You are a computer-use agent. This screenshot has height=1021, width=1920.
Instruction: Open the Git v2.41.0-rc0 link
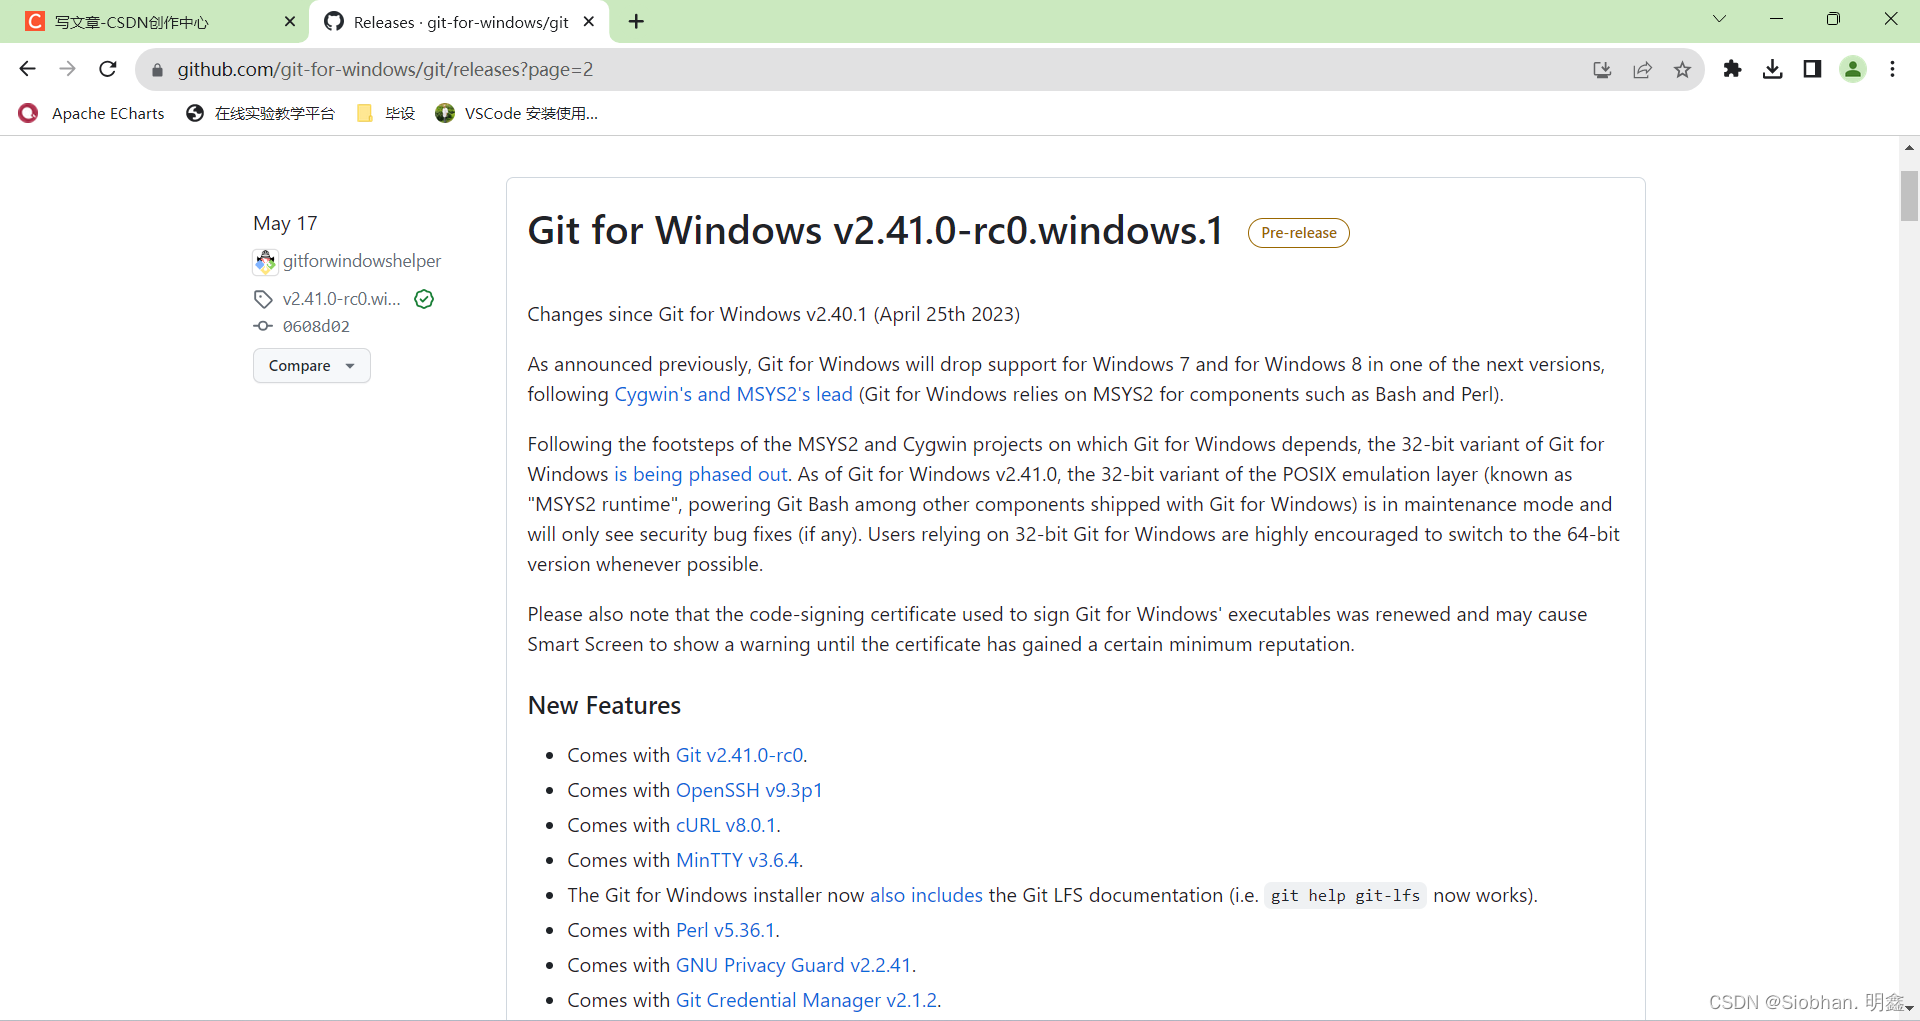(x=739, y=755)
